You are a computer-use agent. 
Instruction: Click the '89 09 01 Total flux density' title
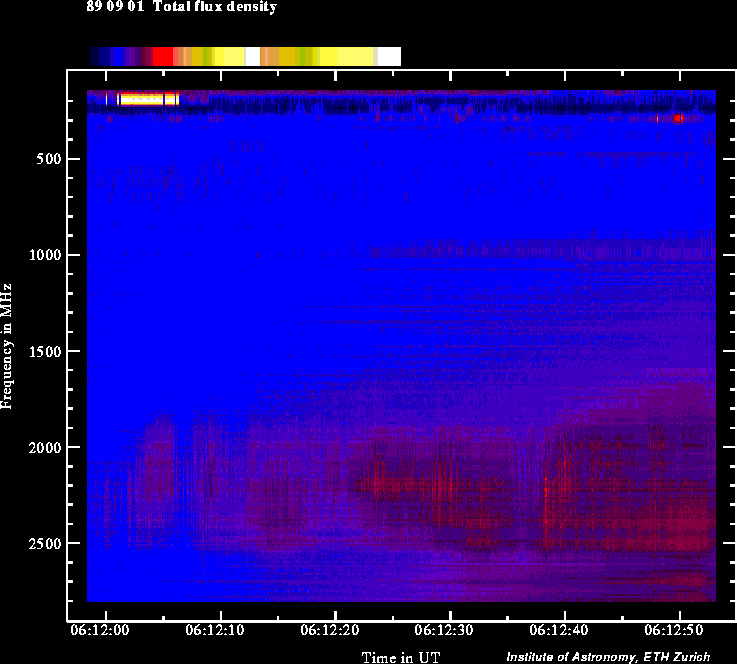(181, 7)
